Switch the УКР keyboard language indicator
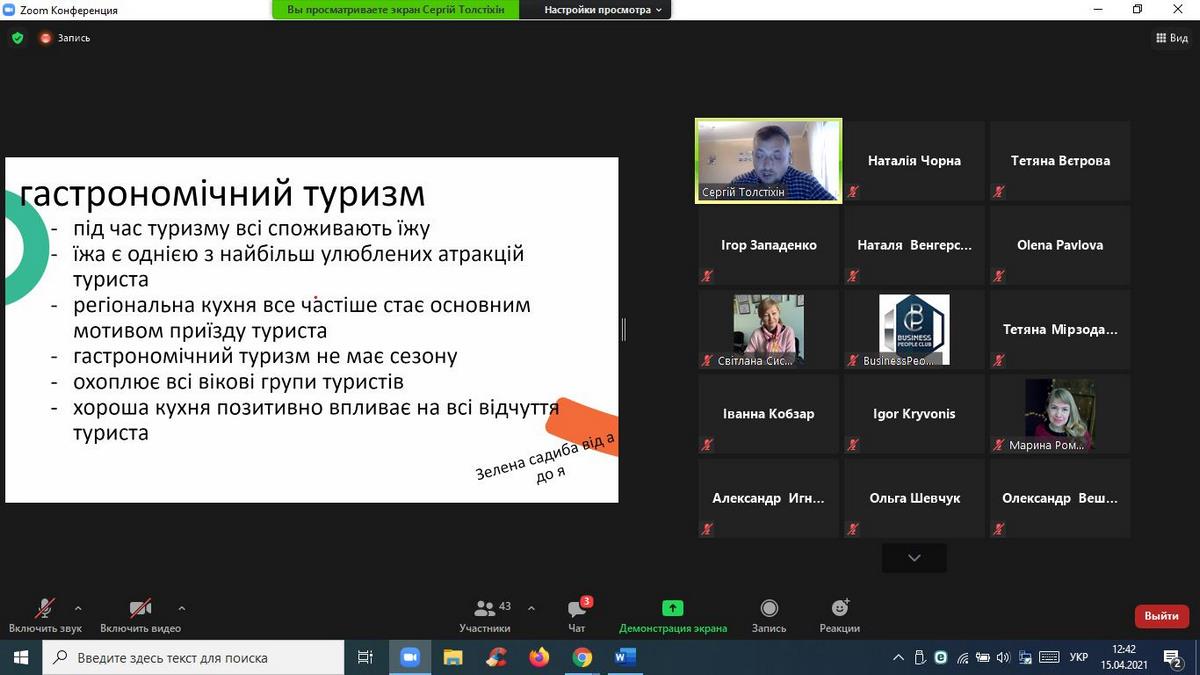The height and width of the screenshot is (675, 1200). [1078, 657]
